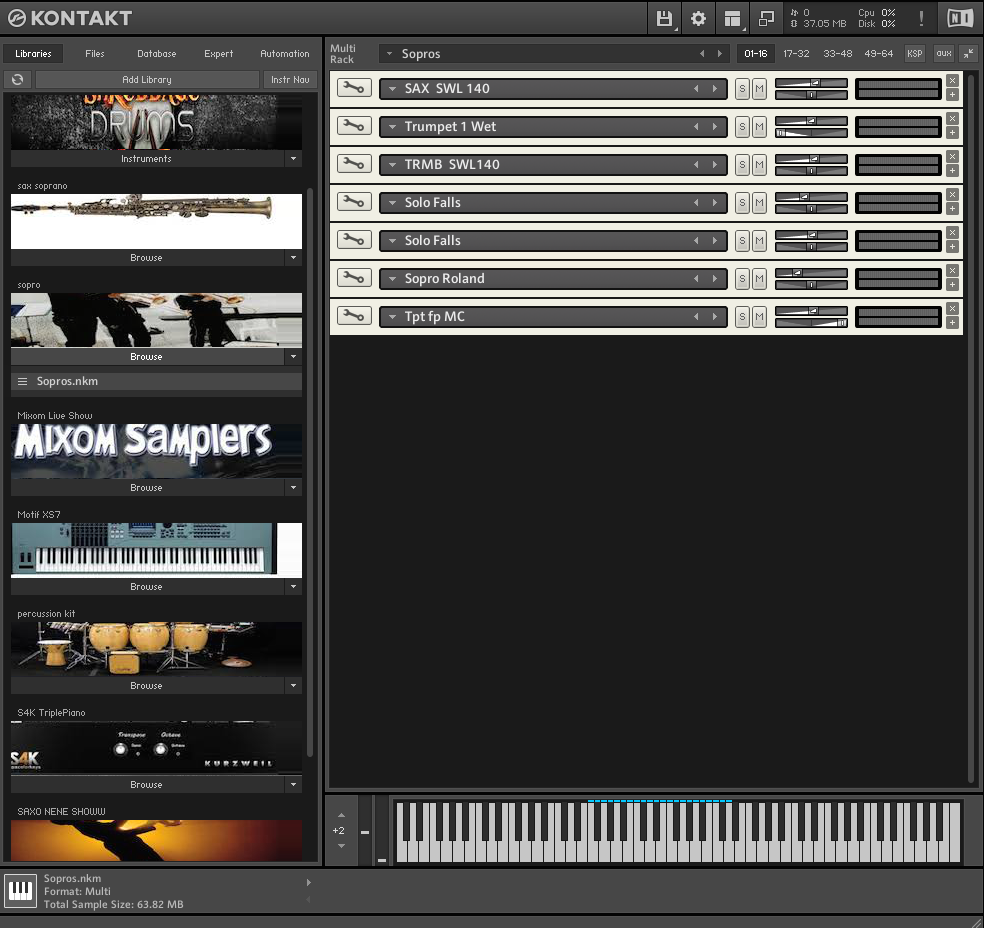Click keyboard icon in info pane
Image resolution: width=984 pixels, height=928 pixels.
coord(20,890)
